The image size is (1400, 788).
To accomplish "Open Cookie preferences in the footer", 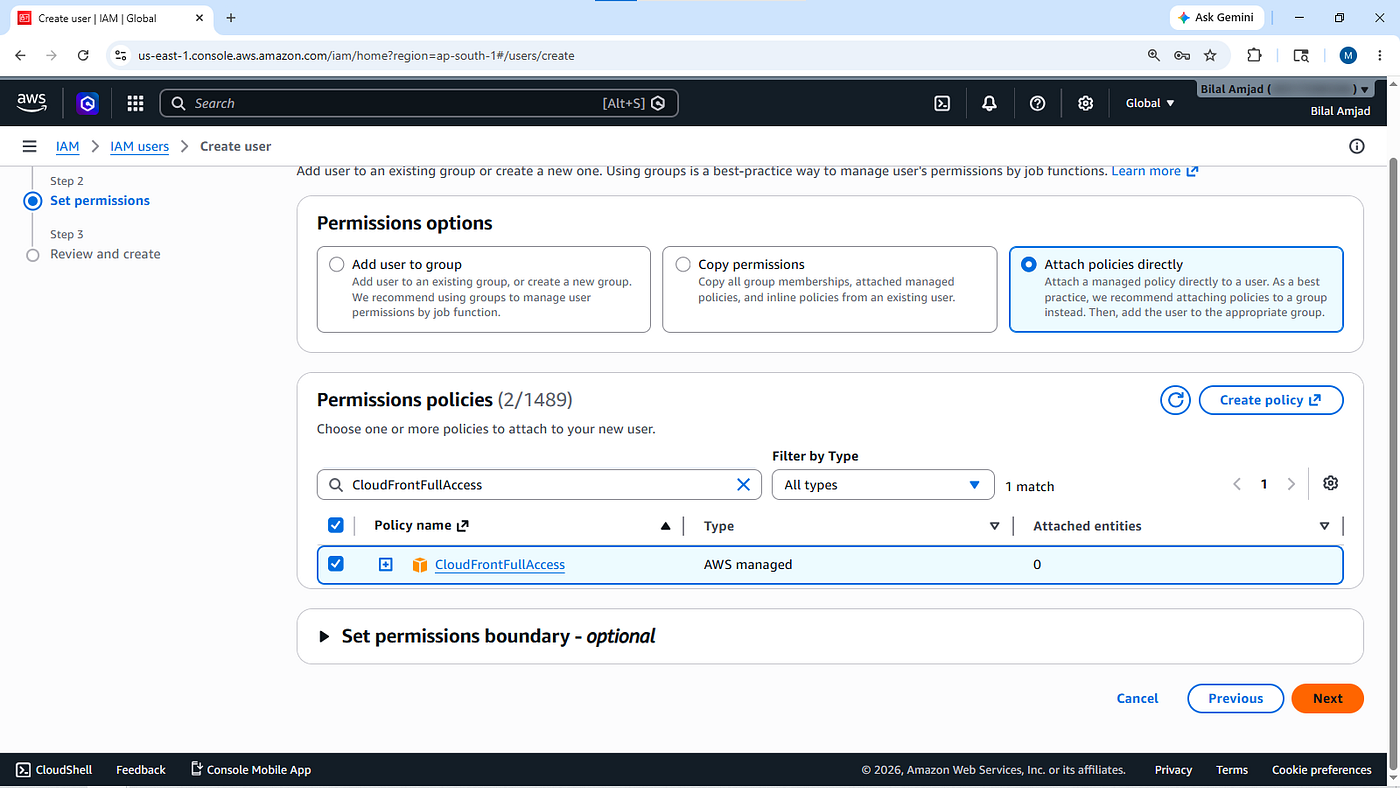I will click(1322, 770).
